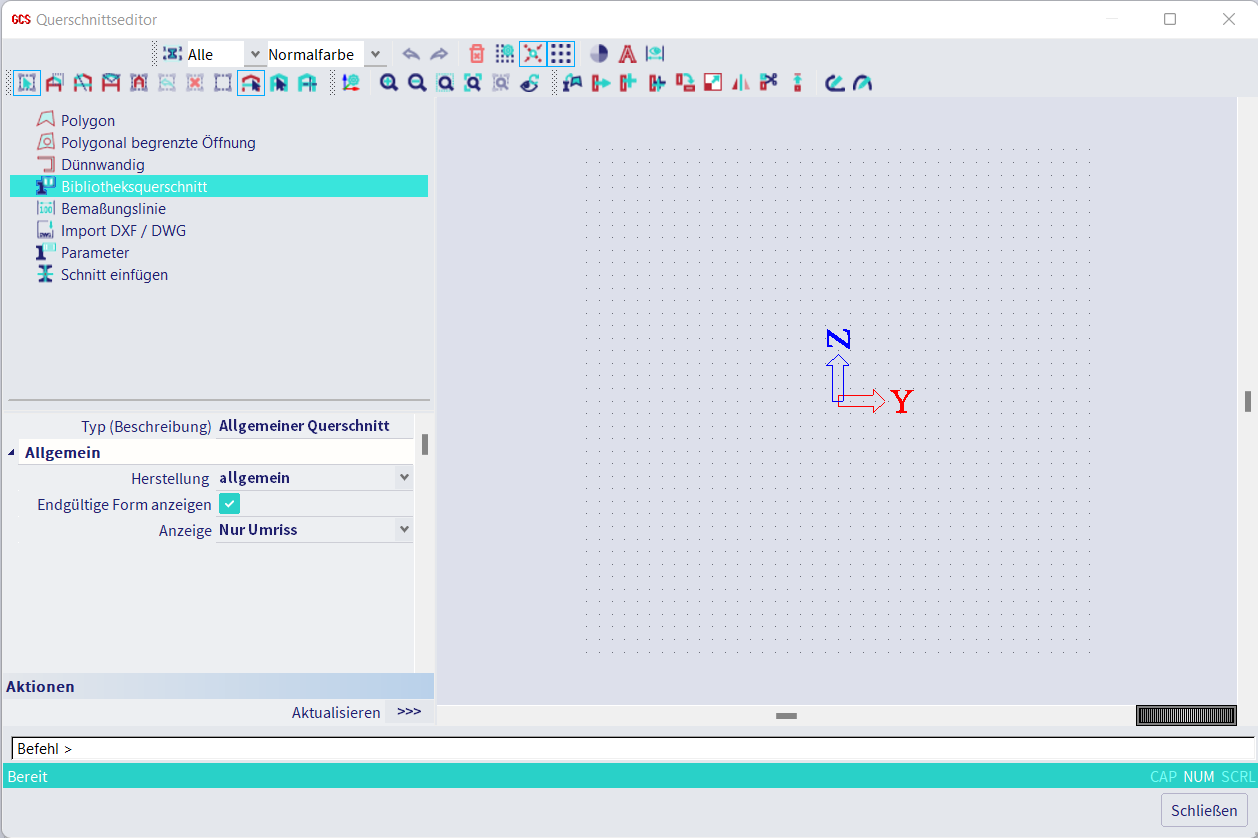Select Polygon in the tool list
Screen dimensions: 1258x838
click(x=88, y=121)
